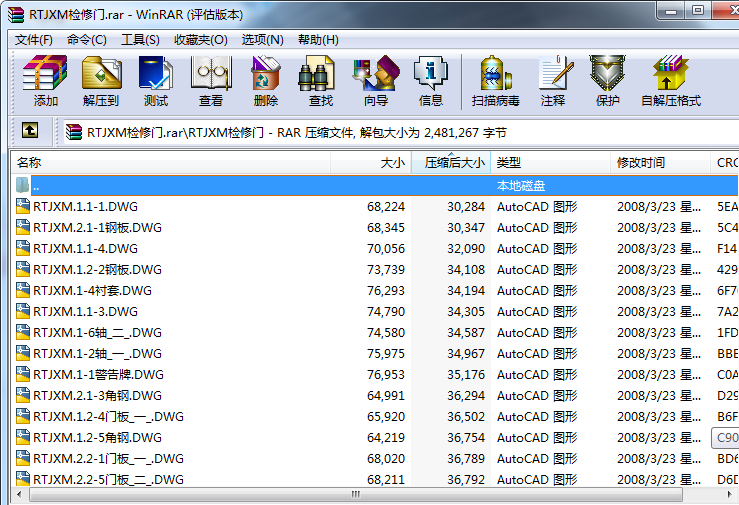
Task: Click size value 70,056
Action: tap(386, 249)
